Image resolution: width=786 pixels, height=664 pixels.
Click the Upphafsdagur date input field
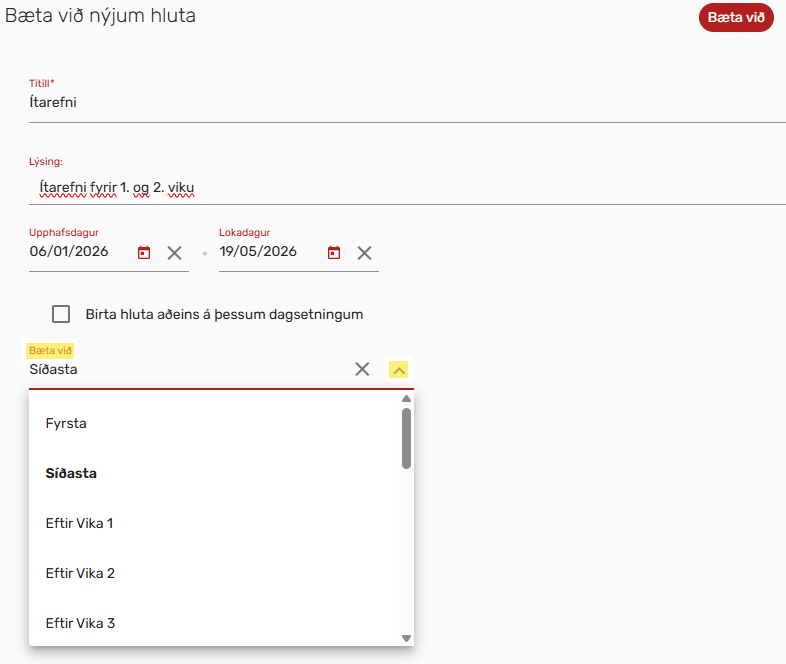78,252
